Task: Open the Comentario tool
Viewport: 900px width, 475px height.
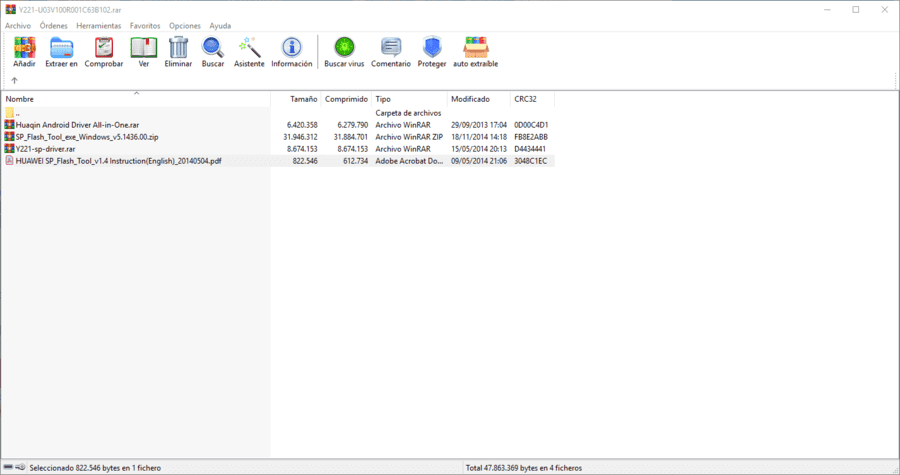Action: click(391, 52)
